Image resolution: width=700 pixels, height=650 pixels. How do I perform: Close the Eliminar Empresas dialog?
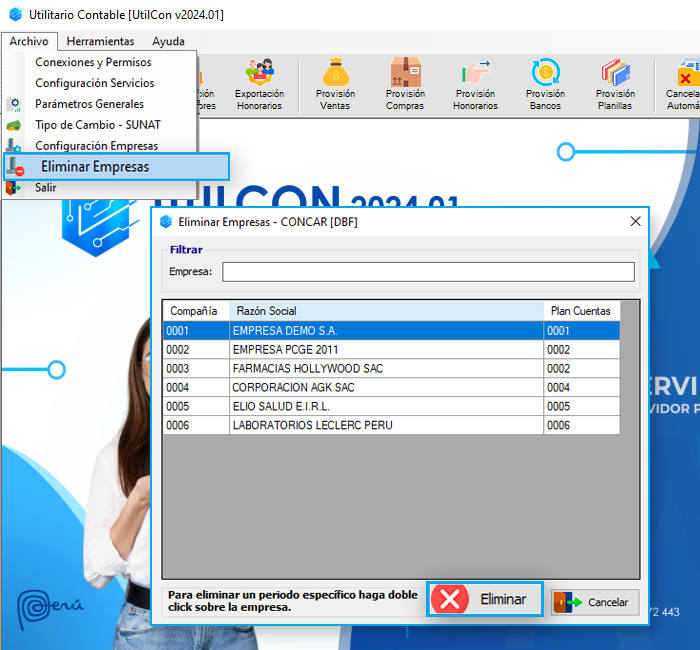(636, 221)
